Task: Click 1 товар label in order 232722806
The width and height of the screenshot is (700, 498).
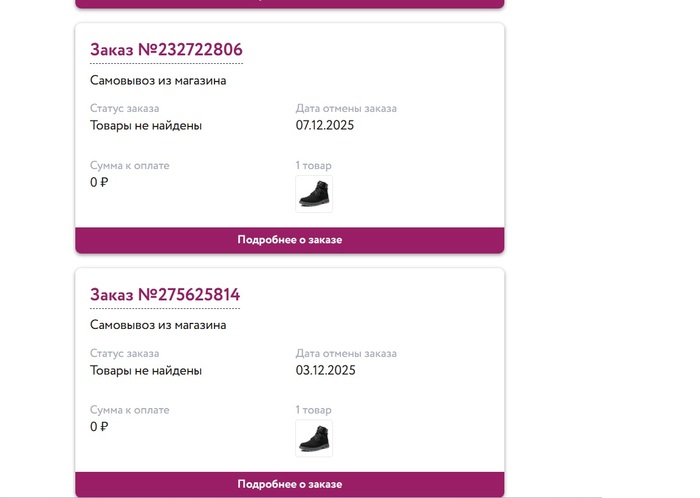Action: click(x=313, y=166)
